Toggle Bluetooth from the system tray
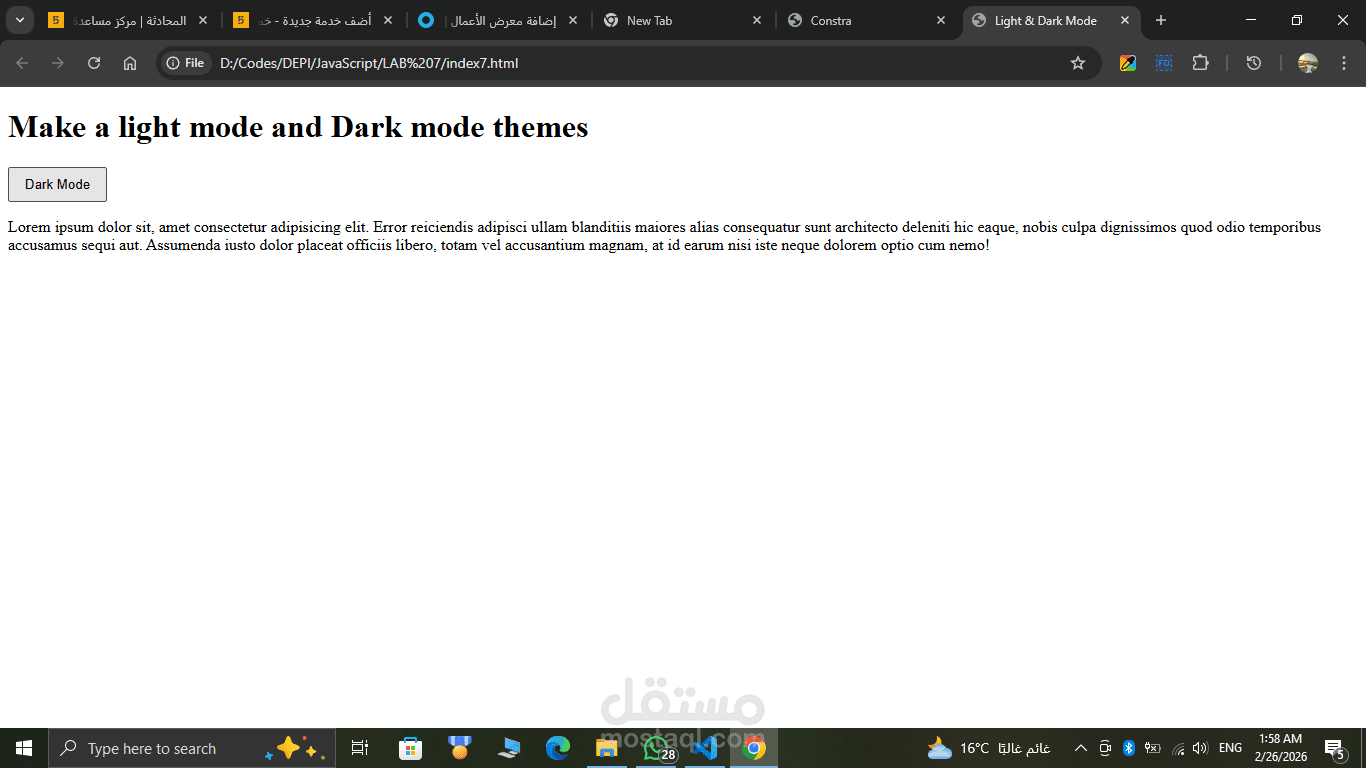Image resolution: width=1366 pixels, height=768 pixels. pos(1128,747)
